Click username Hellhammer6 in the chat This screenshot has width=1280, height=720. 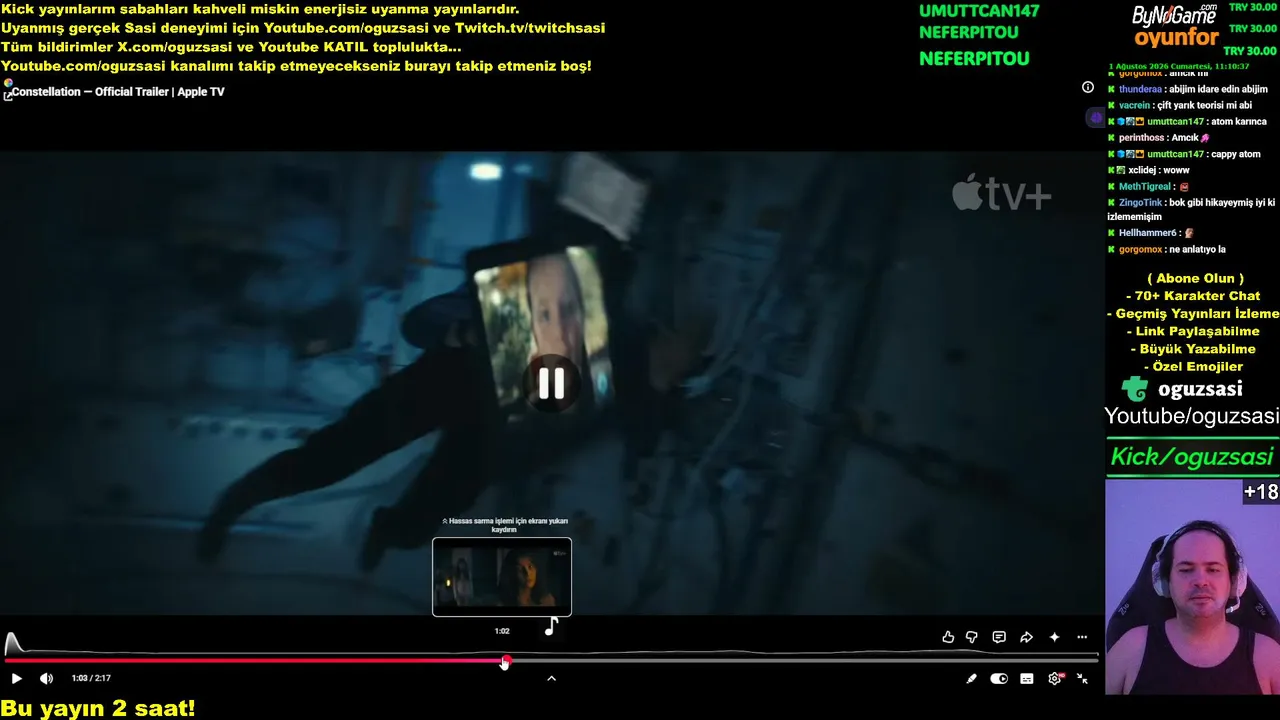click(x=1147, y=233)
